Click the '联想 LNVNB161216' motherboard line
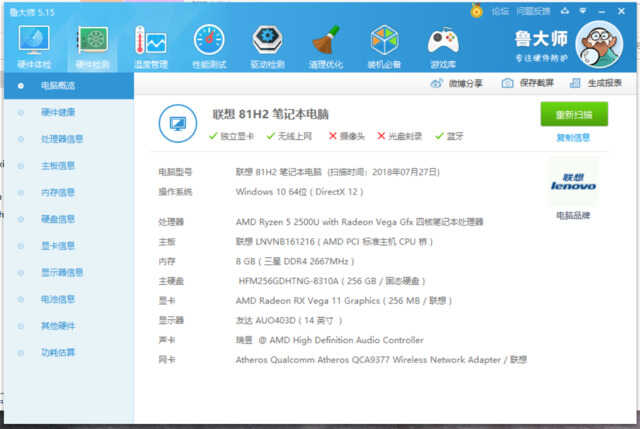The width and height of the screenshot is (640, 429). coord(334,242)
